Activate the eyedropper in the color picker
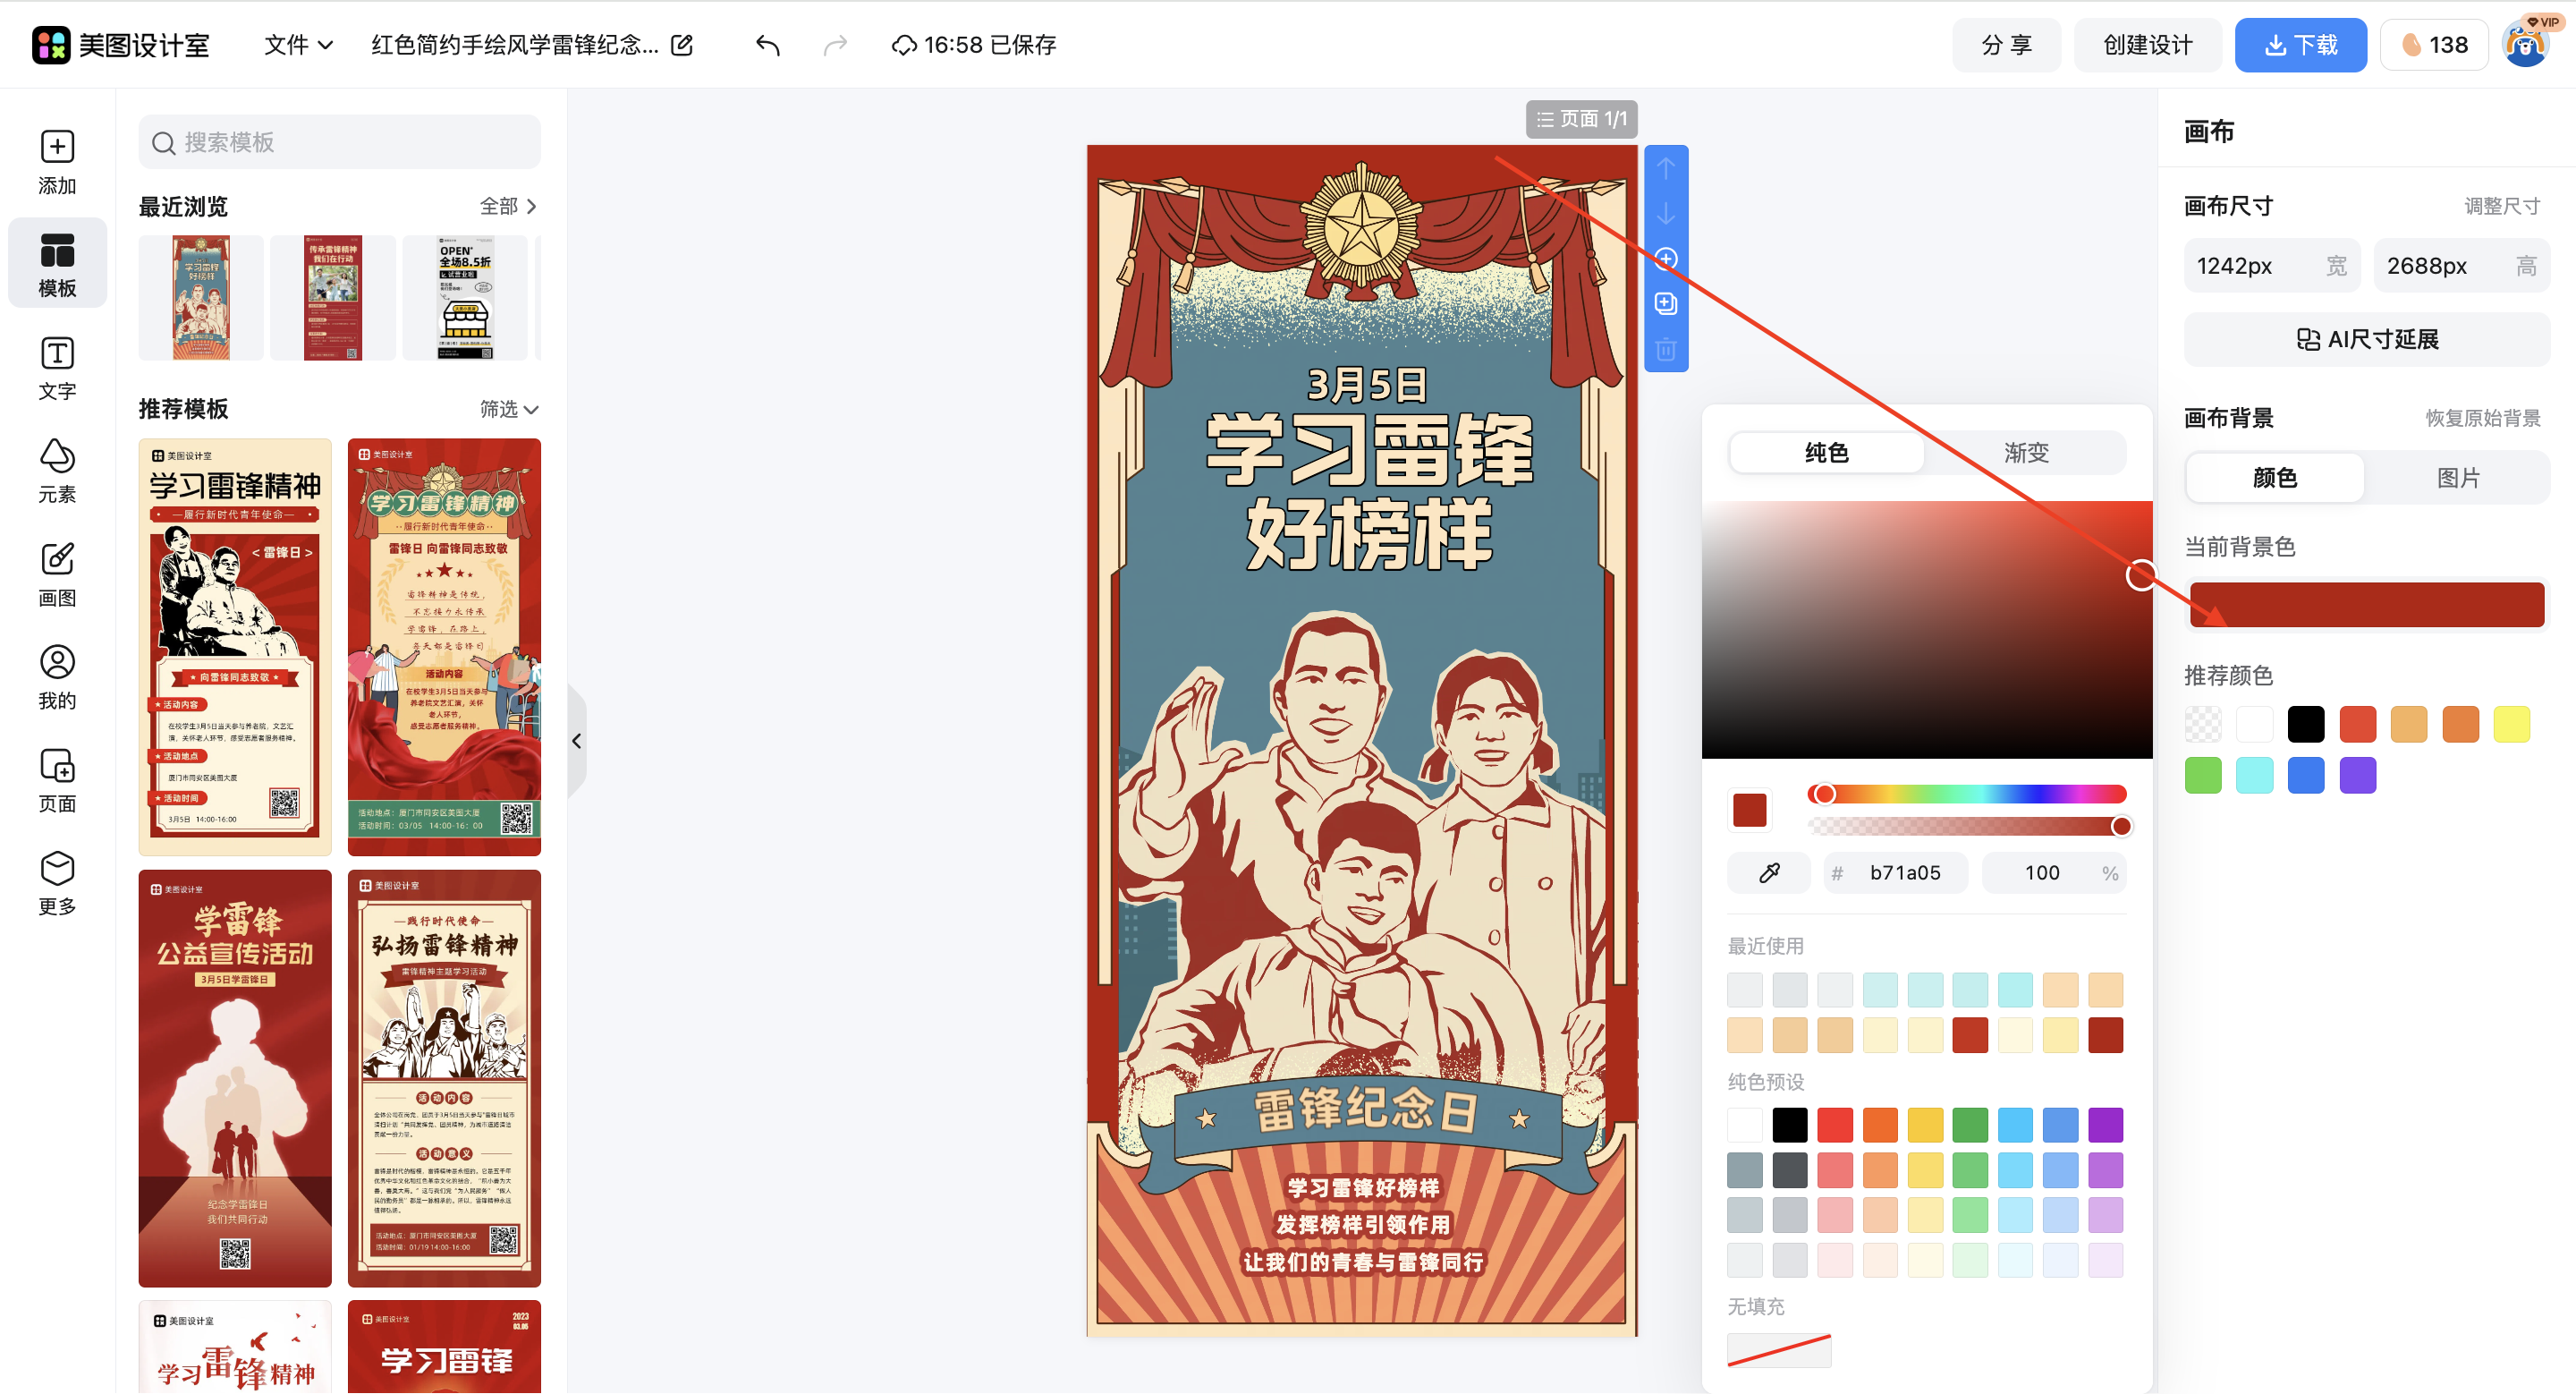Screen dimensions: 2576x1394 click(x=1768, y=872)
